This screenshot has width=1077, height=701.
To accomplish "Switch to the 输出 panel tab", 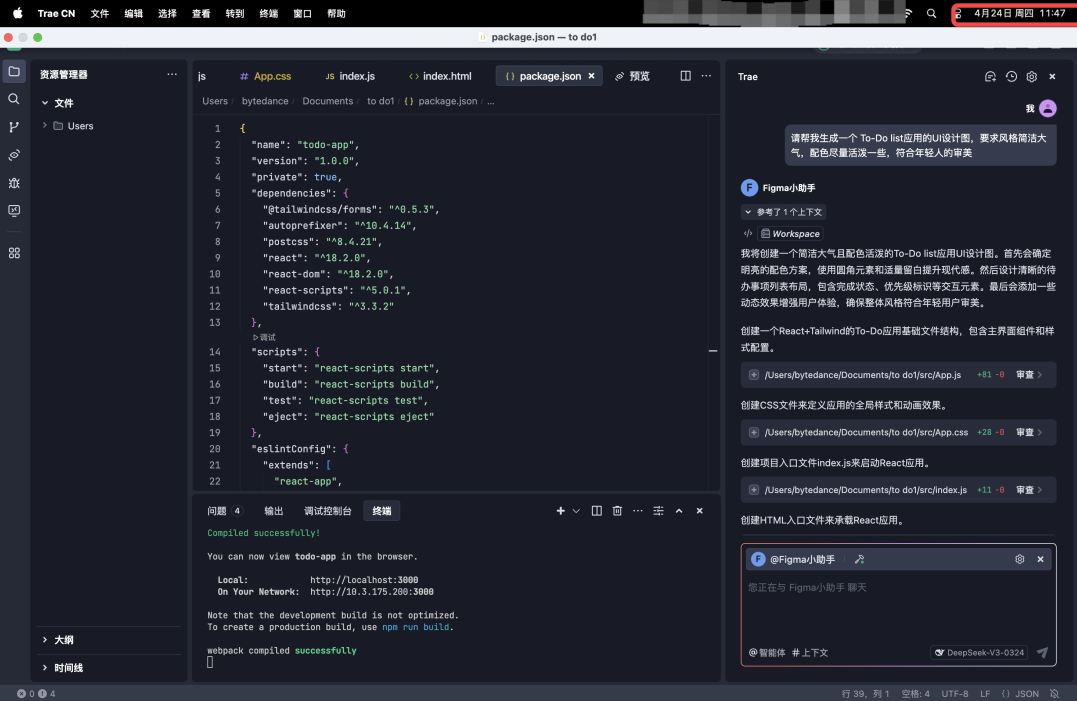I will coord(274,511).
